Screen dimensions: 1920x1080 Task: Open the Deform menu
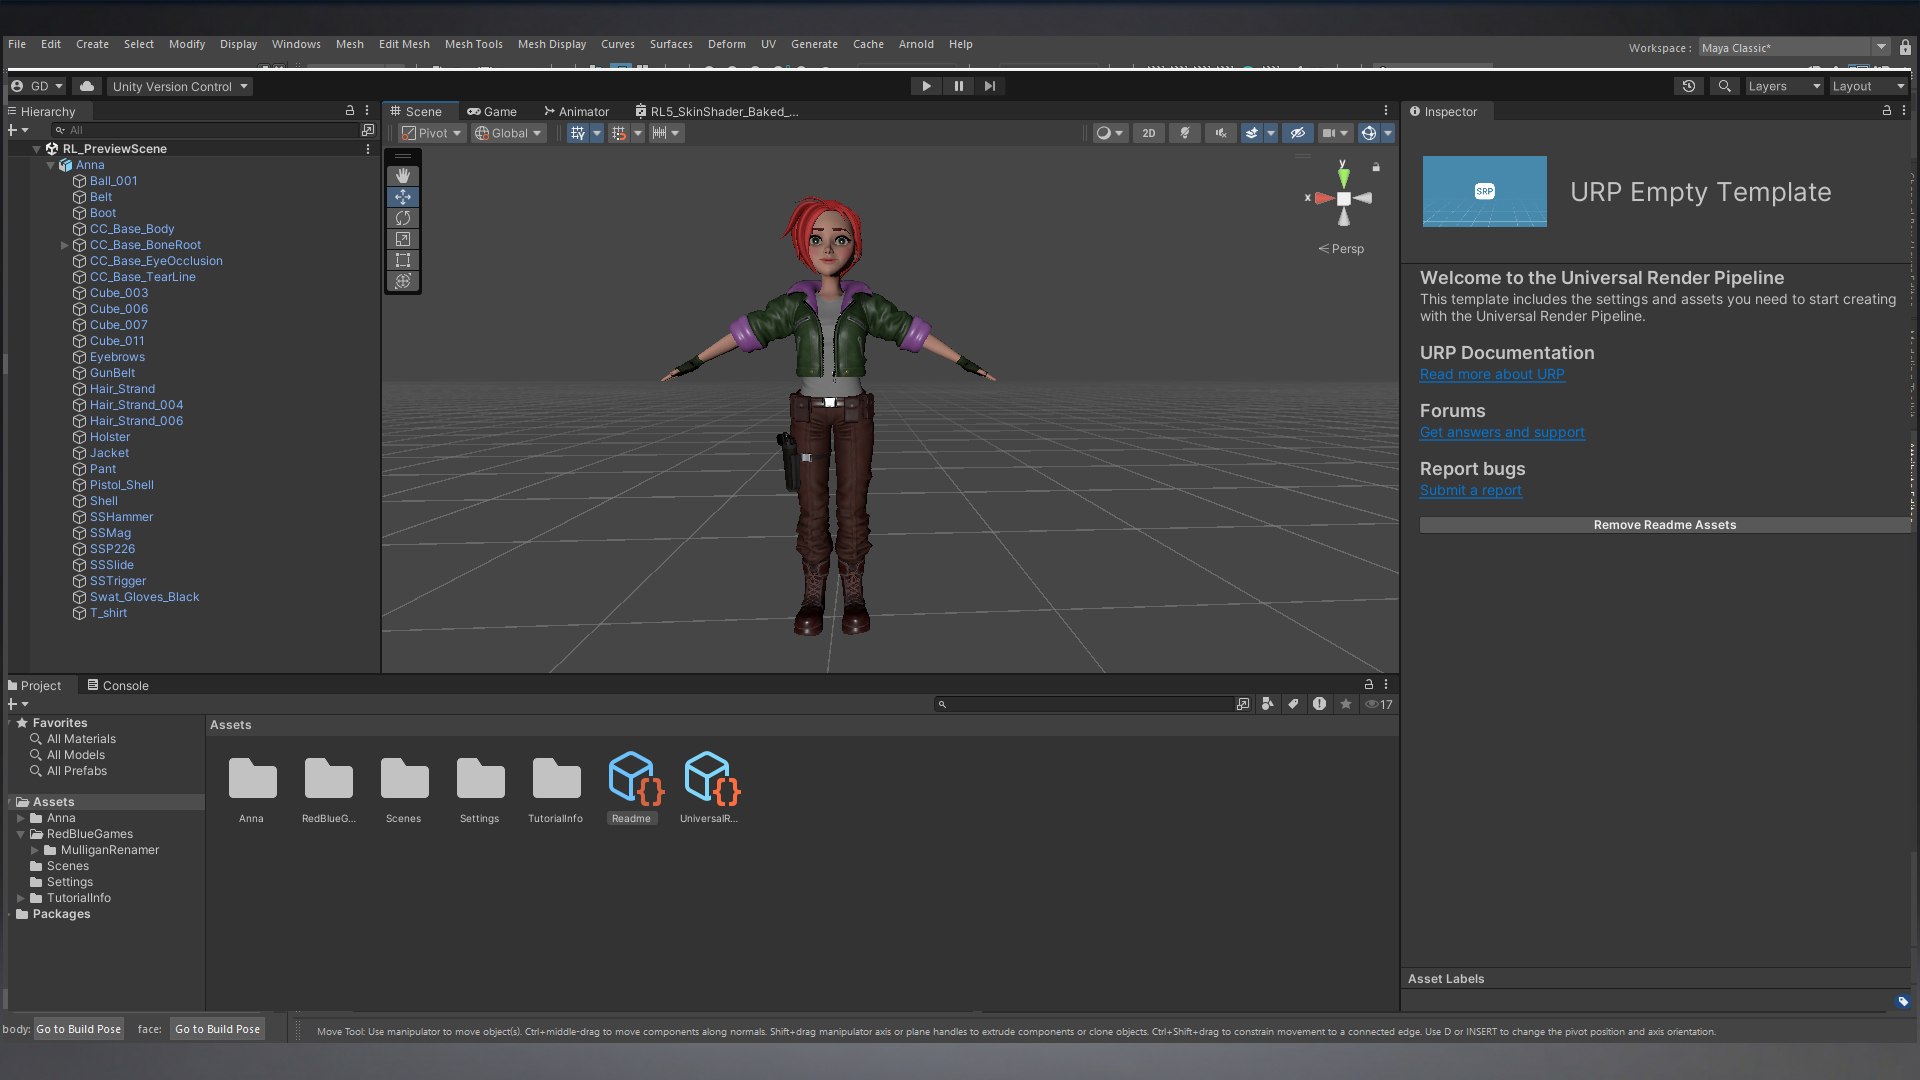pos(727,44)
